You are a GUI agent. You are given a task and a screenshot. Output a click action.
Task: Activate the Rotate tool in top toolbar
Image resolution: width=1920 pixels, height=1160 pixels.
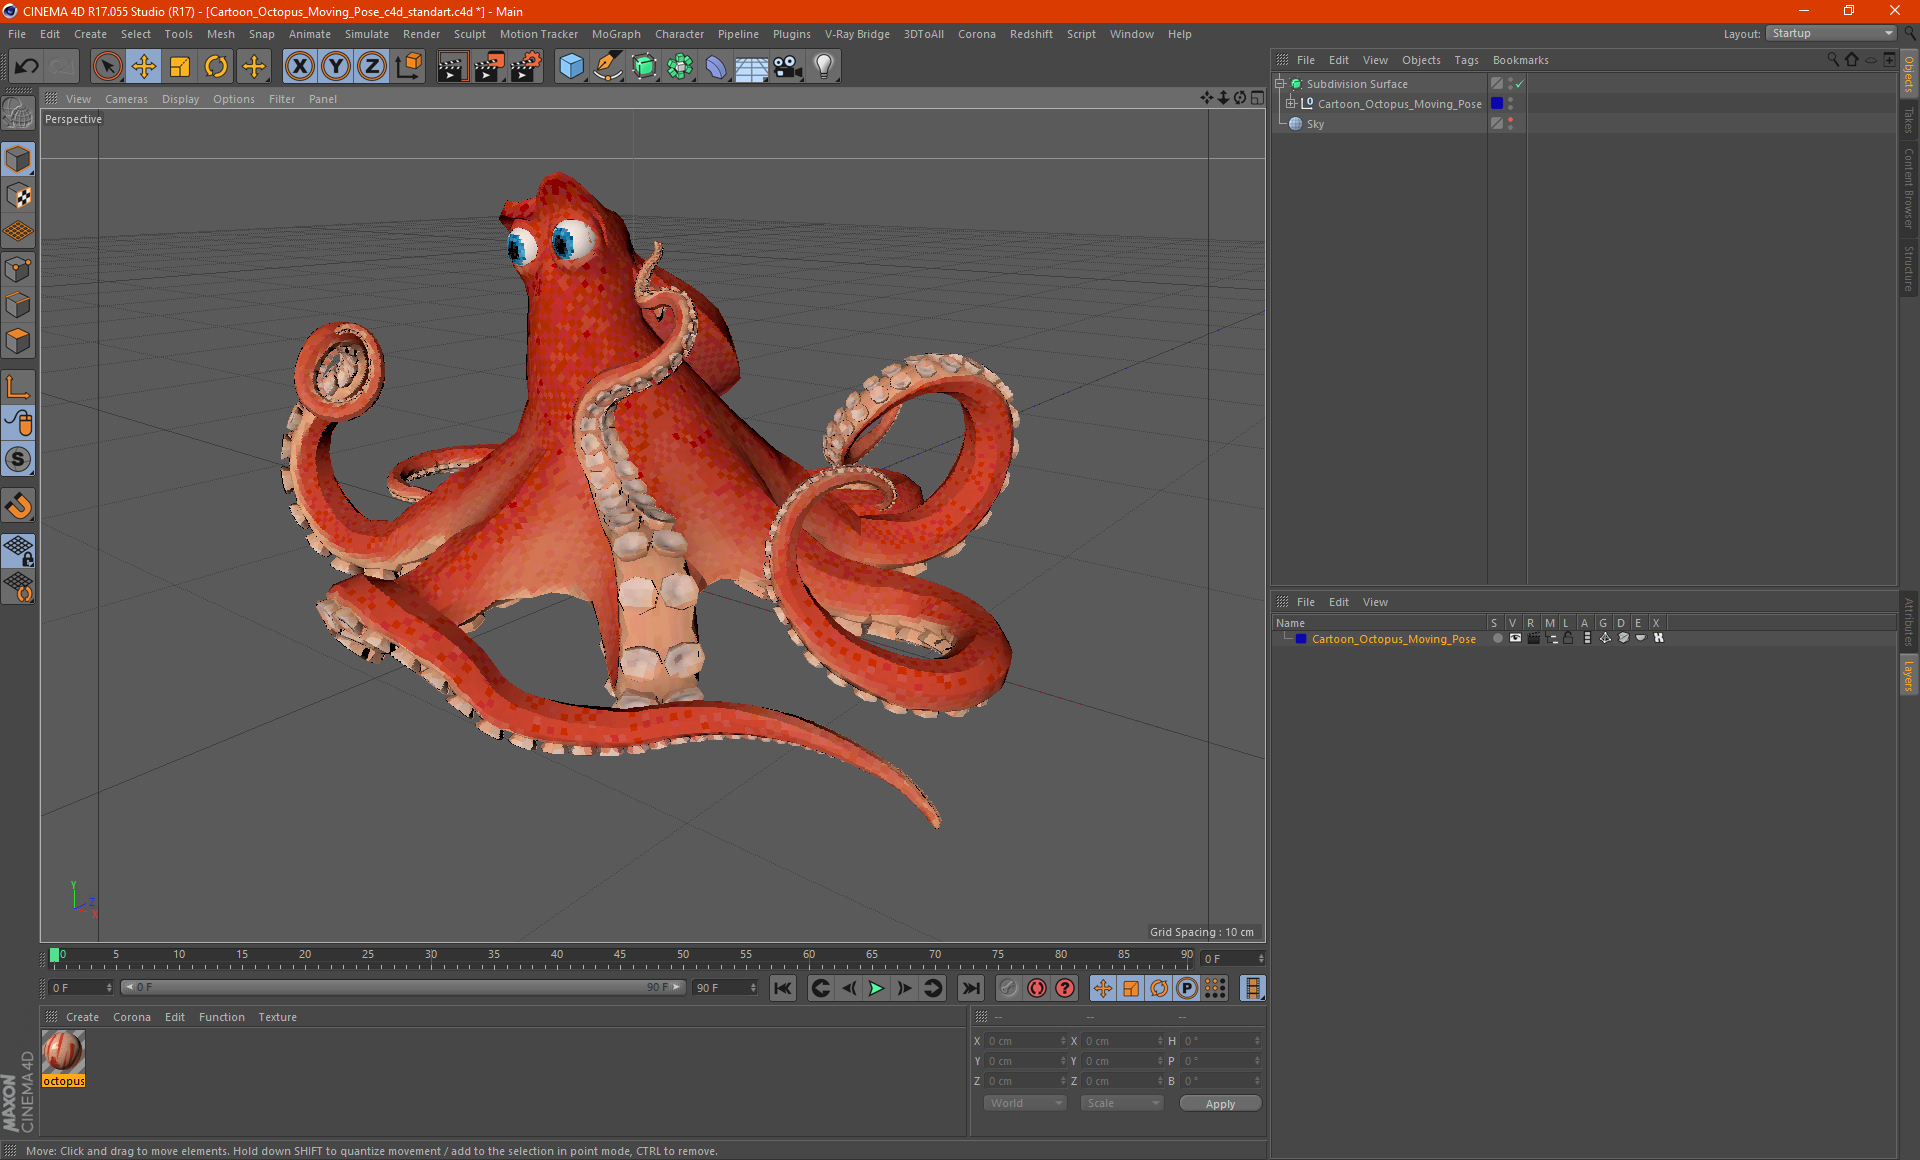[x=216, y=67]
